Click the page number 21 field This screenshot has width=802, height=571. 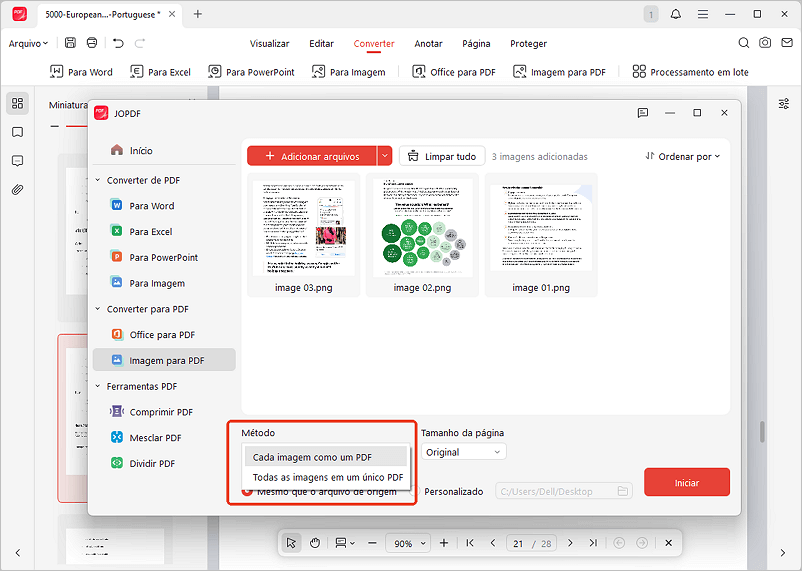pyautogui.click(x=518, y=543)
